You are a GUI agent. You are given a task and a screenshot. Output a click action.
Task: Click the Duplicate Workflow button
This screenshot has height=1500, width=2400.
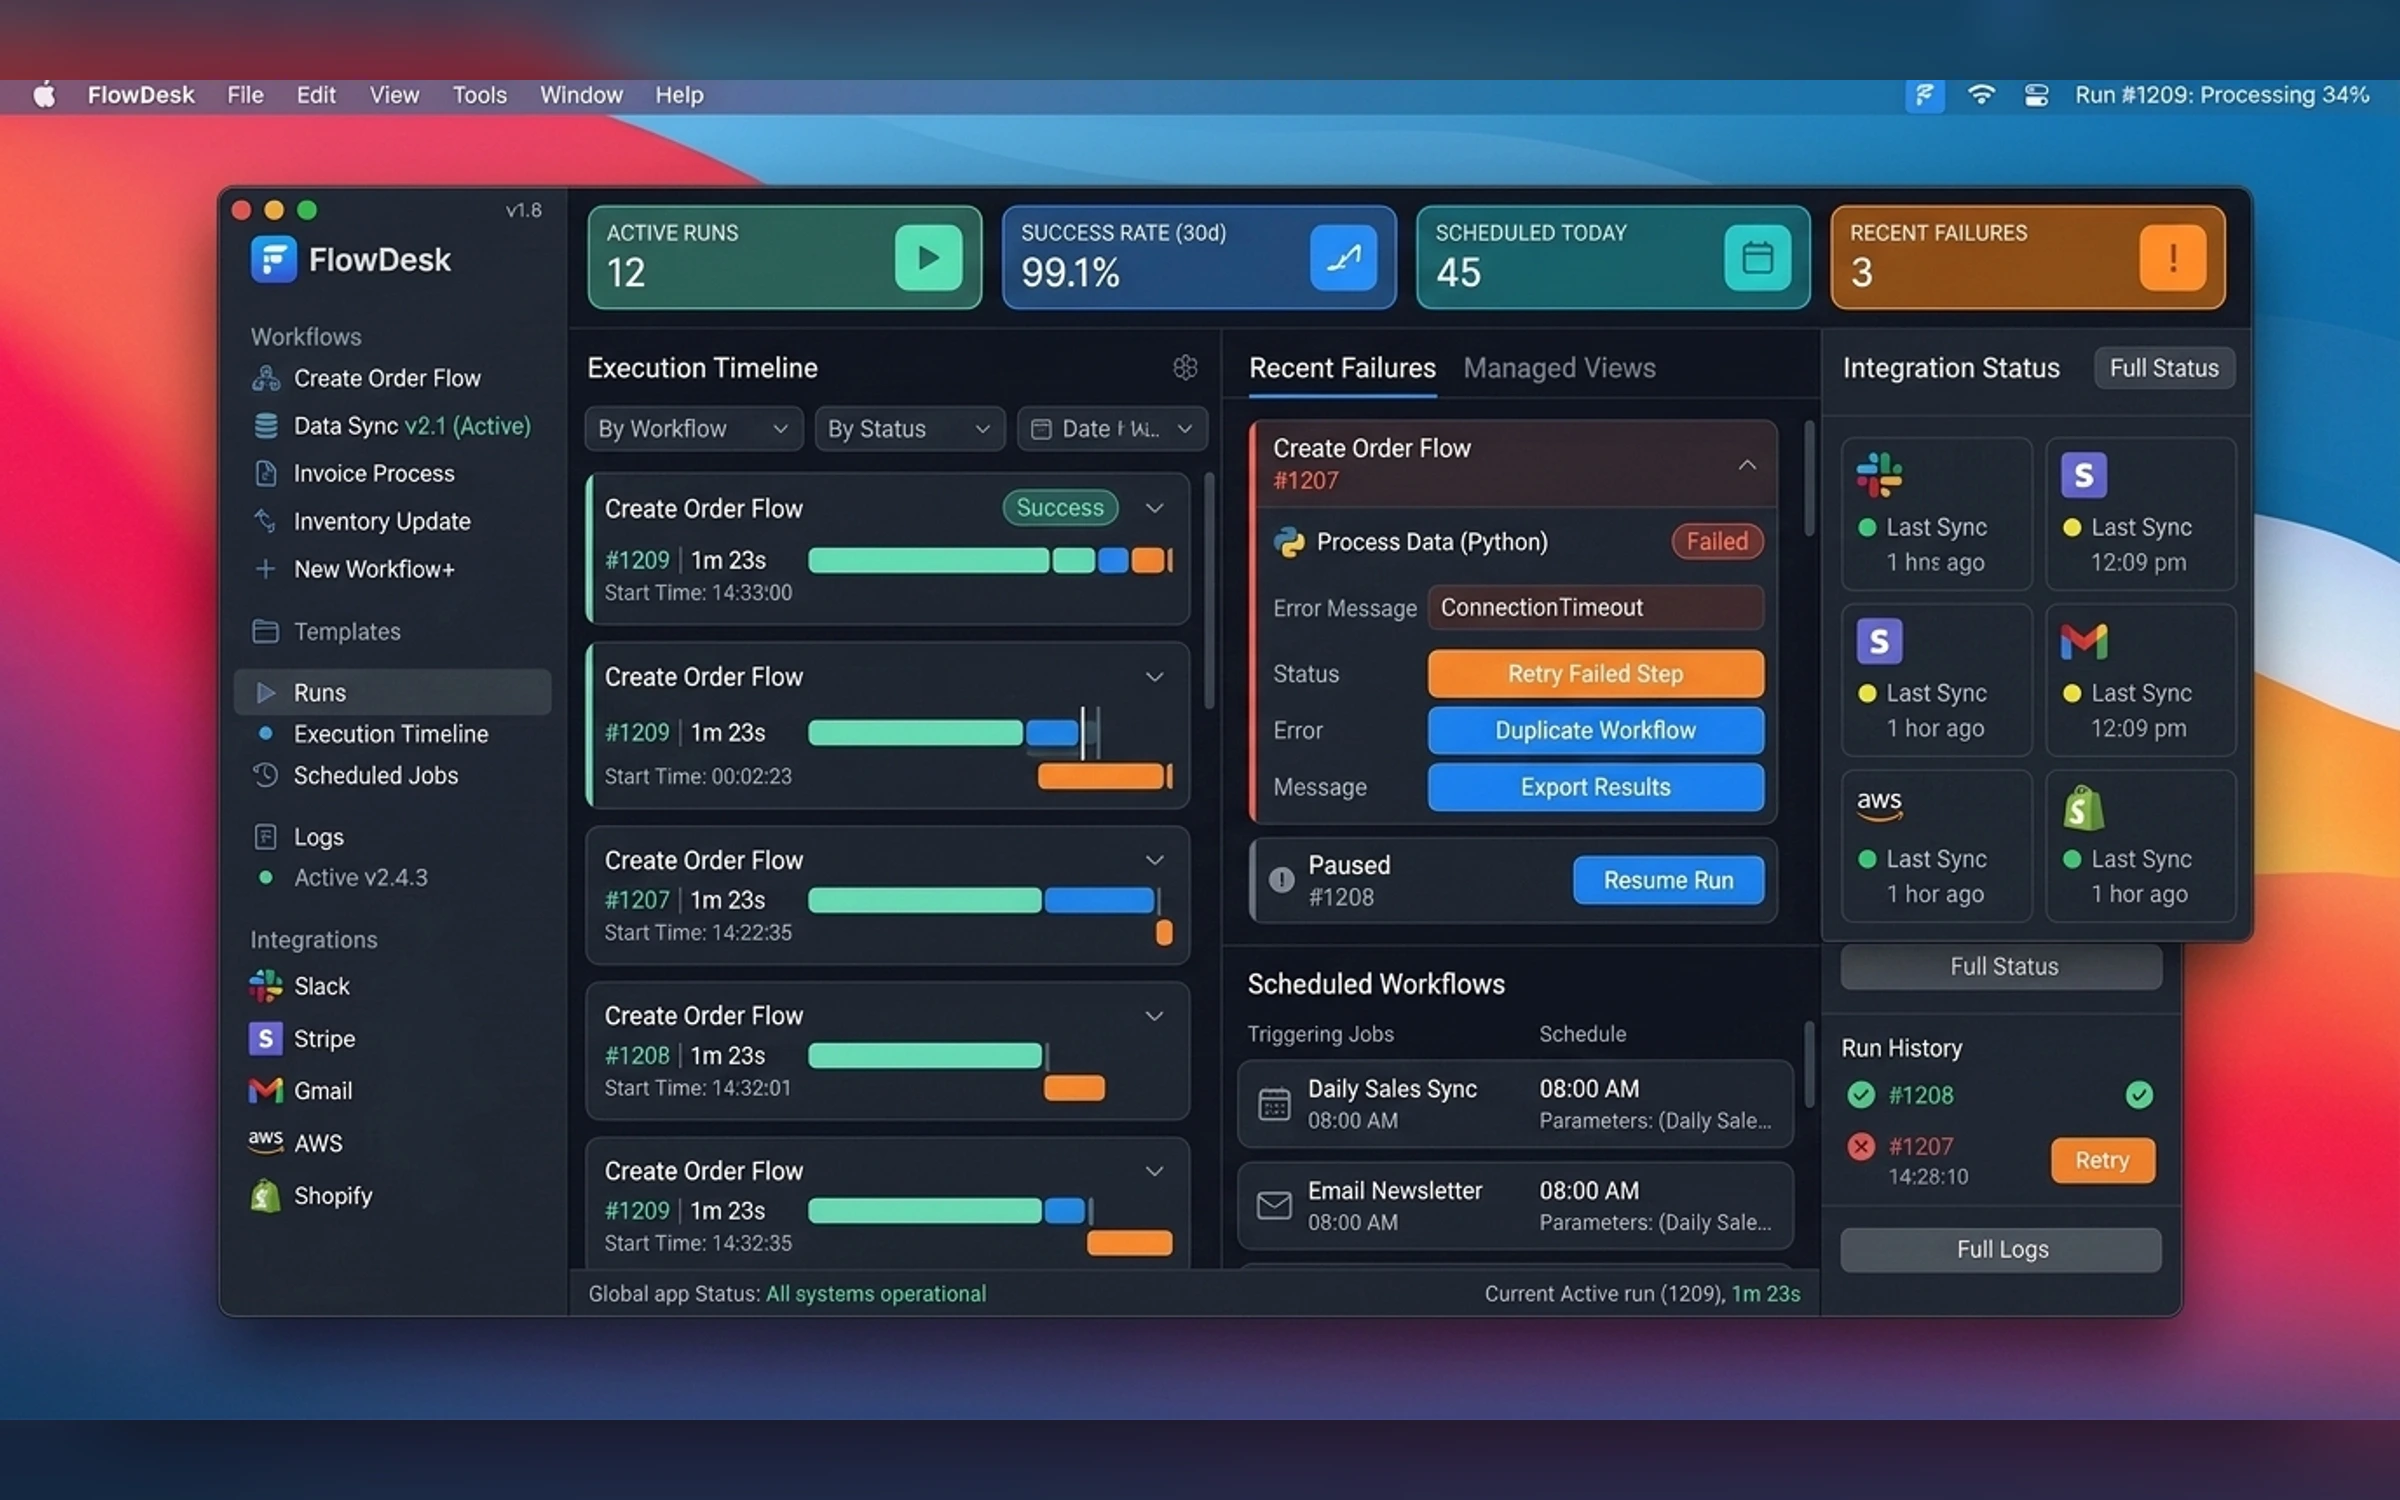point(1595,730)
